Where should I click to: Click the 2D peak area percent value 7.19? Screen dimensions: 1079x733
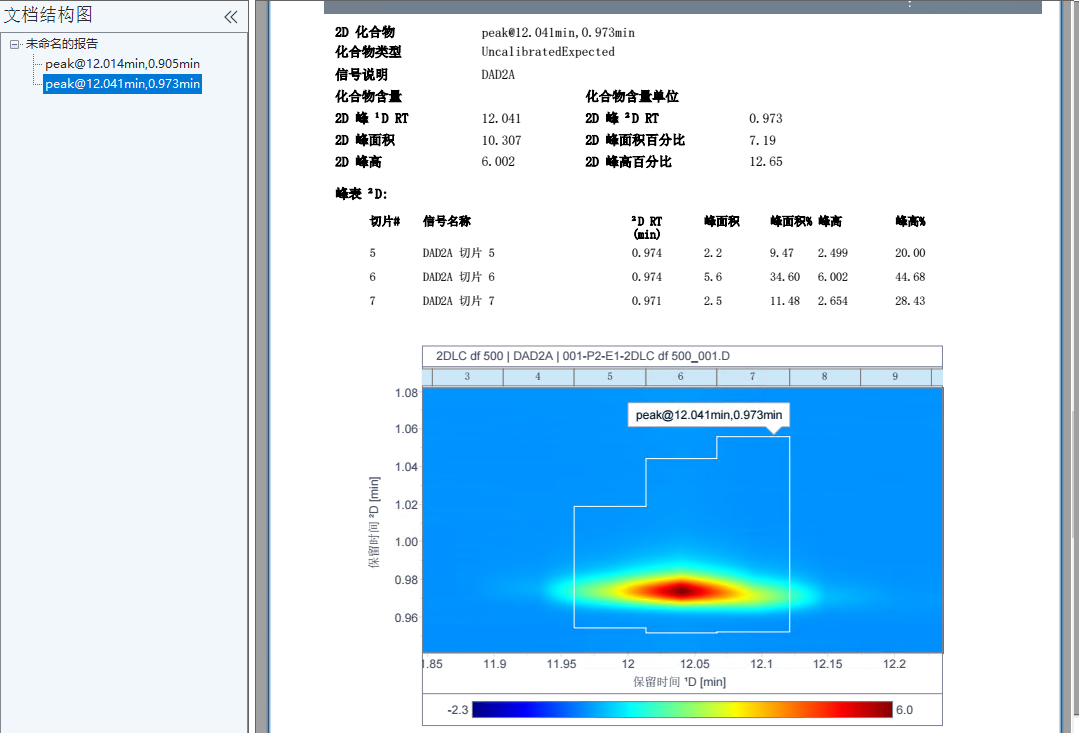pos(762,140)
